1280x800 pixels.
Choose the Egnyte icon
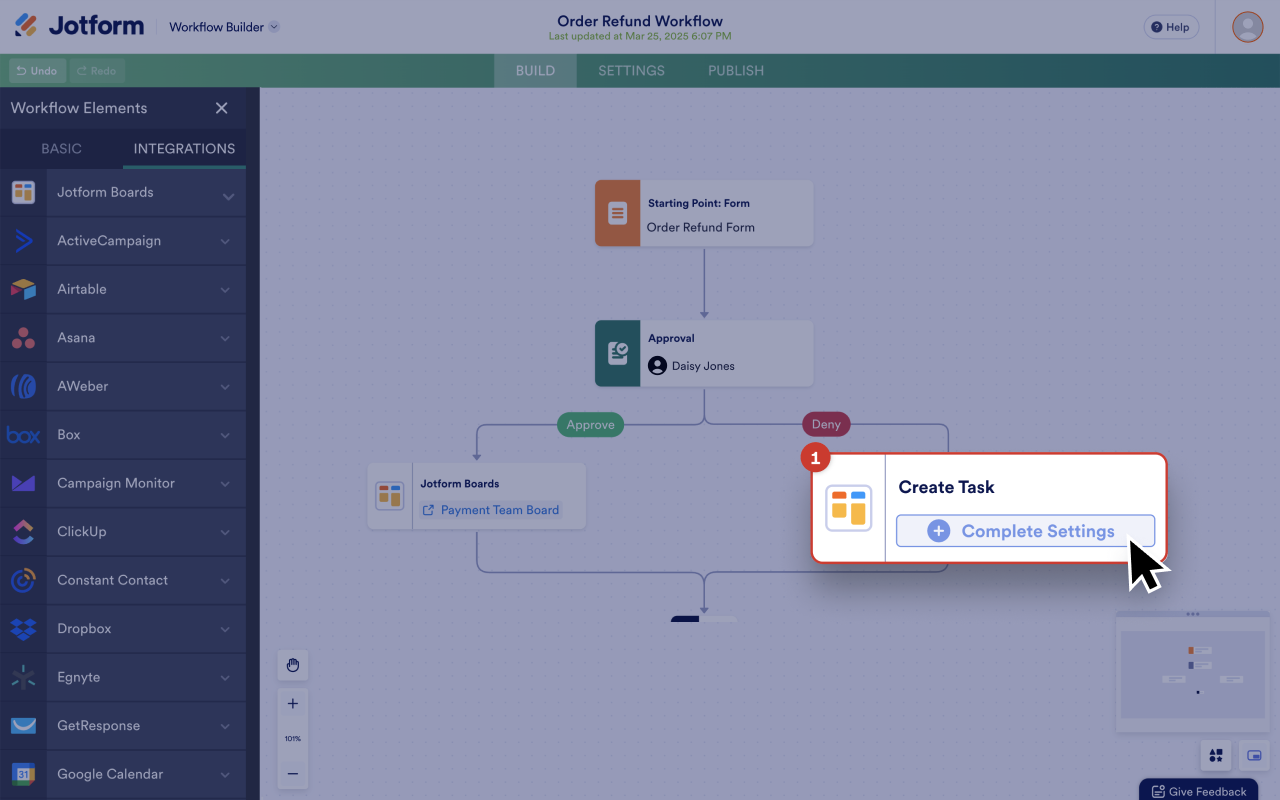coord(23,677)
